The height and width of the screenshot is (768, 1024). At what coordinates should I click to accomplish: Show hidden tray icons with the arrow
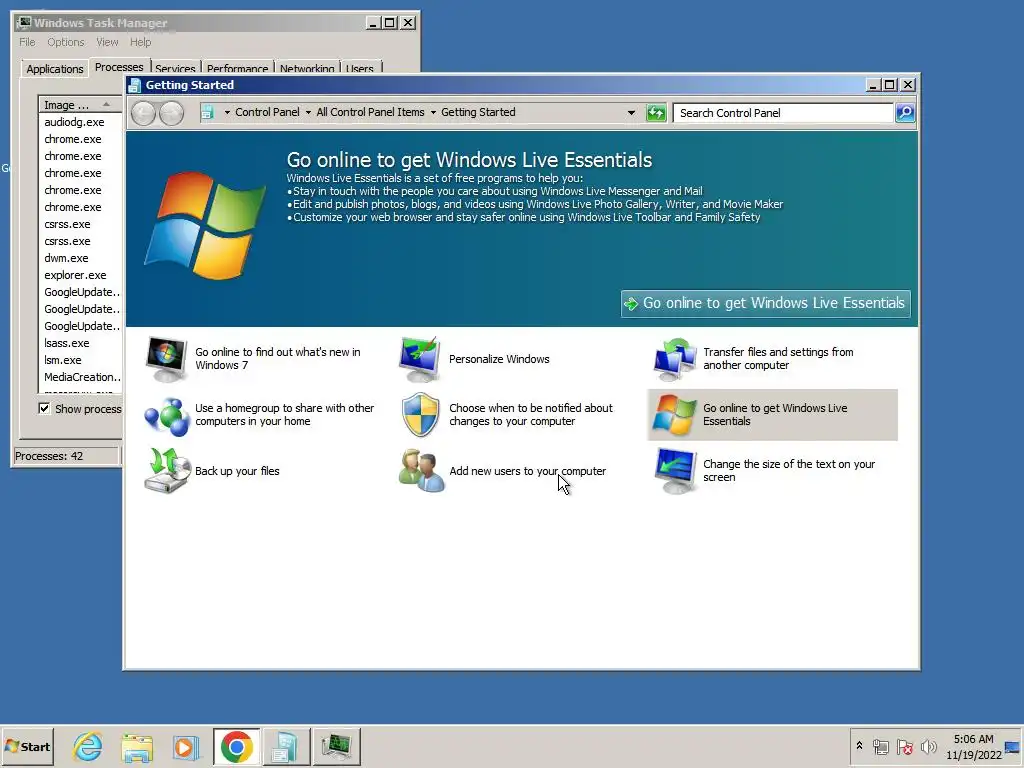pyautogui.click(x=859, y=746)
